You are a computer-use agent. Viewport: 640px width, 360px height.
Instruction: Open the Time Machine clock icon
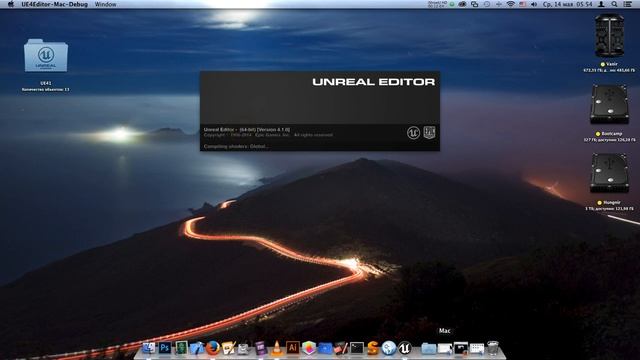(487, 4)
